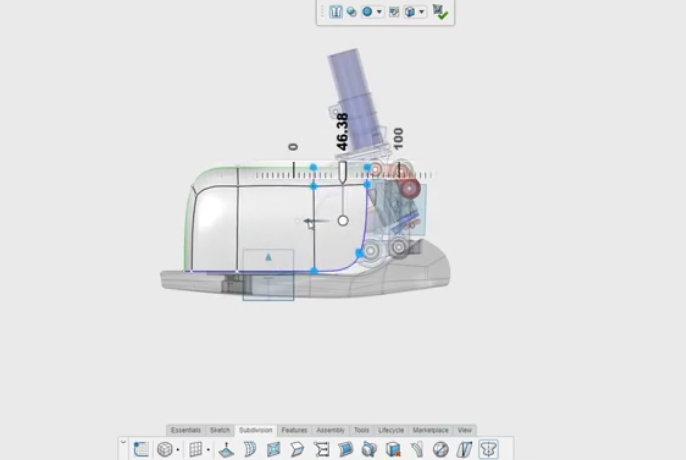Screen dimensions: 686x460
Task: Select the bridge ladder-shaped tool icon
Action: [x=321, y=449]
